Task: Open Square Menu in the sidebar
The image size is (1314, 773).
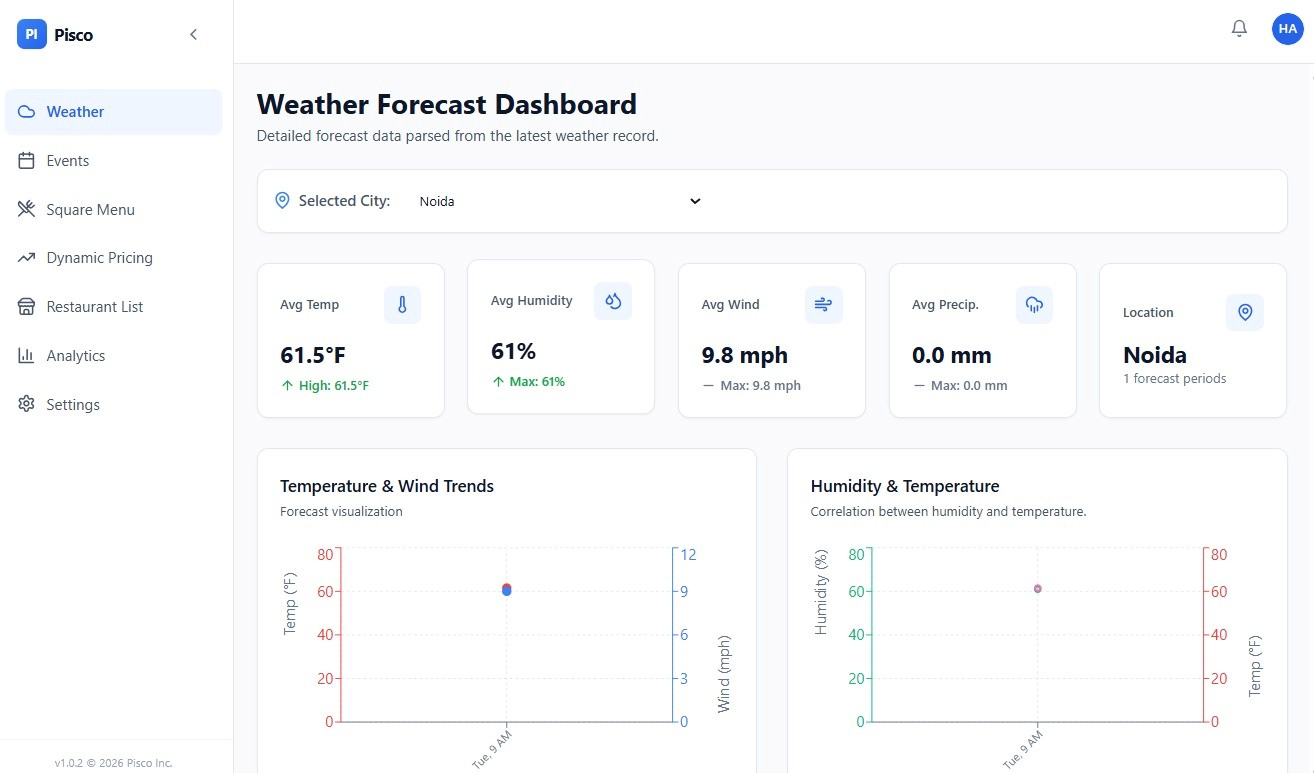Action: click(x=90, y=210)
